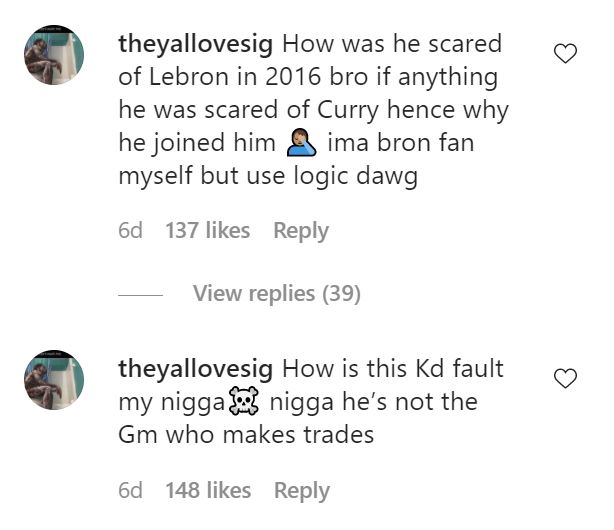Reply to the comment with 148 likes
Viewport: 614px width, 530px height.
[x=300, y=491]
